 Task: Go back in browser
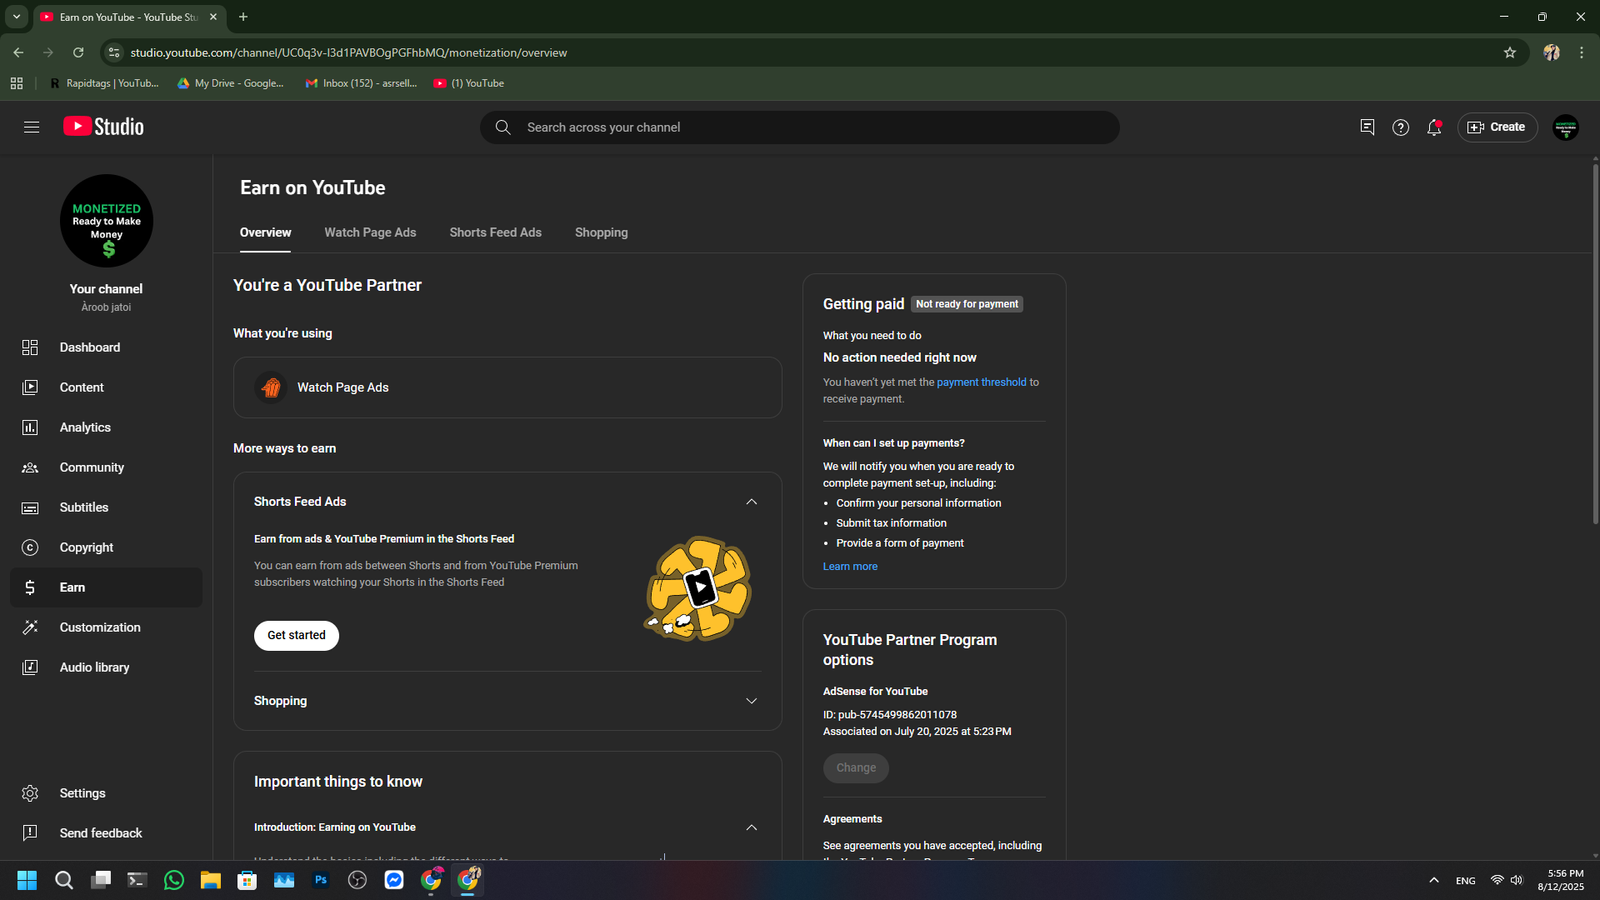18,52
